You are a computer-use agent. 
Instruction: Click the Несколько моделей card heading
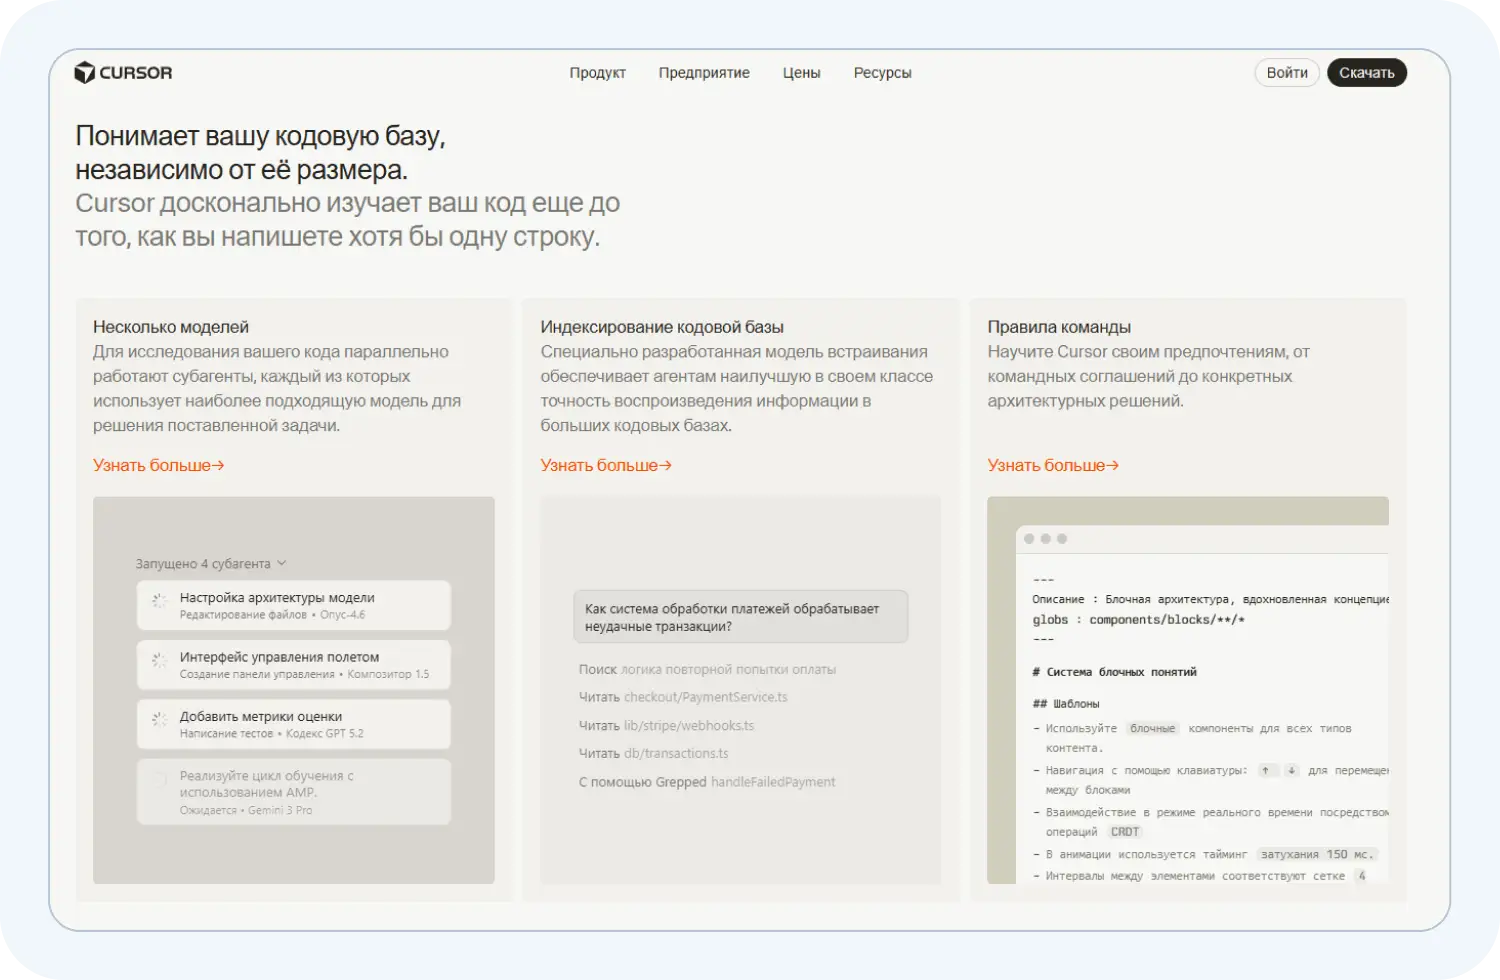tap(171, 327)
